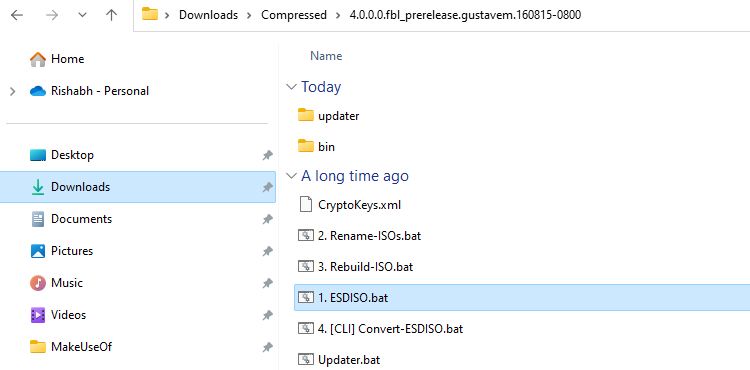Viewport: 750px width, 370px height.
Task: Click the folder icon in the address bar
Action: click(x=150, y=14)
